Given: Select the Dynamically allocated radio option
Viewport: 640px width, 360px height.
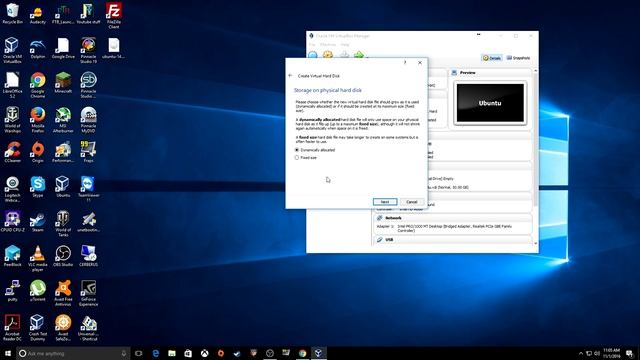Looking at the screenshot, I should click(x=315, y=150).
